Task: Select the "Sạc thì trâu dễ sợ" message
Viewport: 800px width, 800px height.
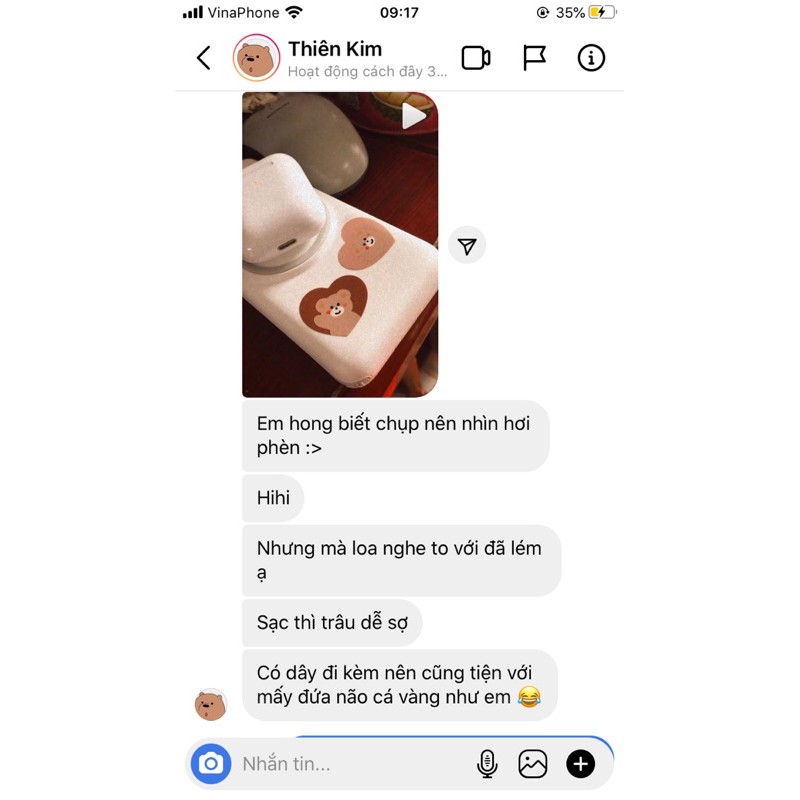Action: coord(332,622)
